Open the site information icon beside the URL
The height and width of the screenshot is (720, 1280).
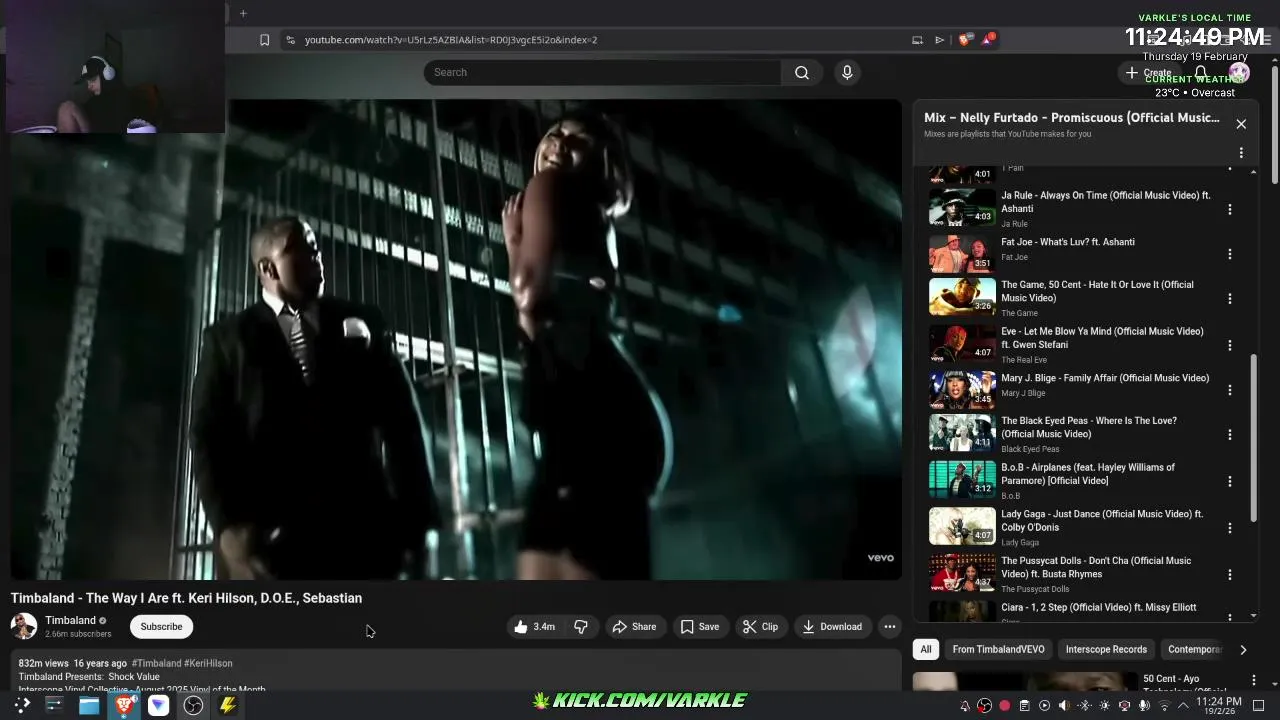pyautogui.click(x=290, y=40)
